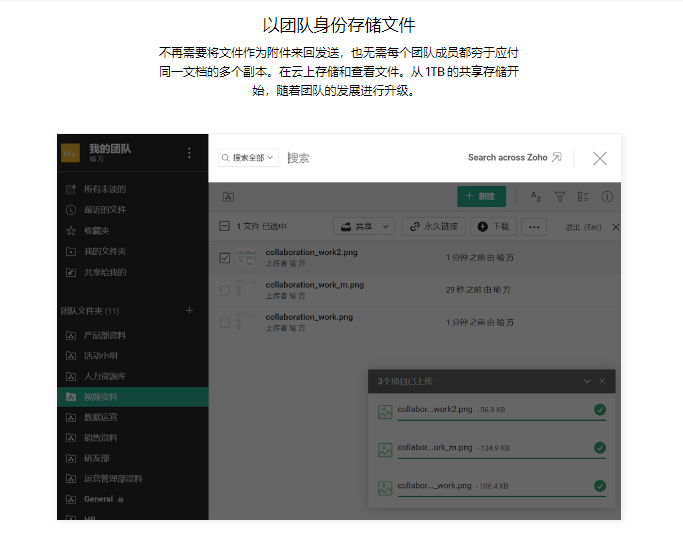Open the info details icon
The height and width of the screenshot is (543, 683).
tap(607, 197)
